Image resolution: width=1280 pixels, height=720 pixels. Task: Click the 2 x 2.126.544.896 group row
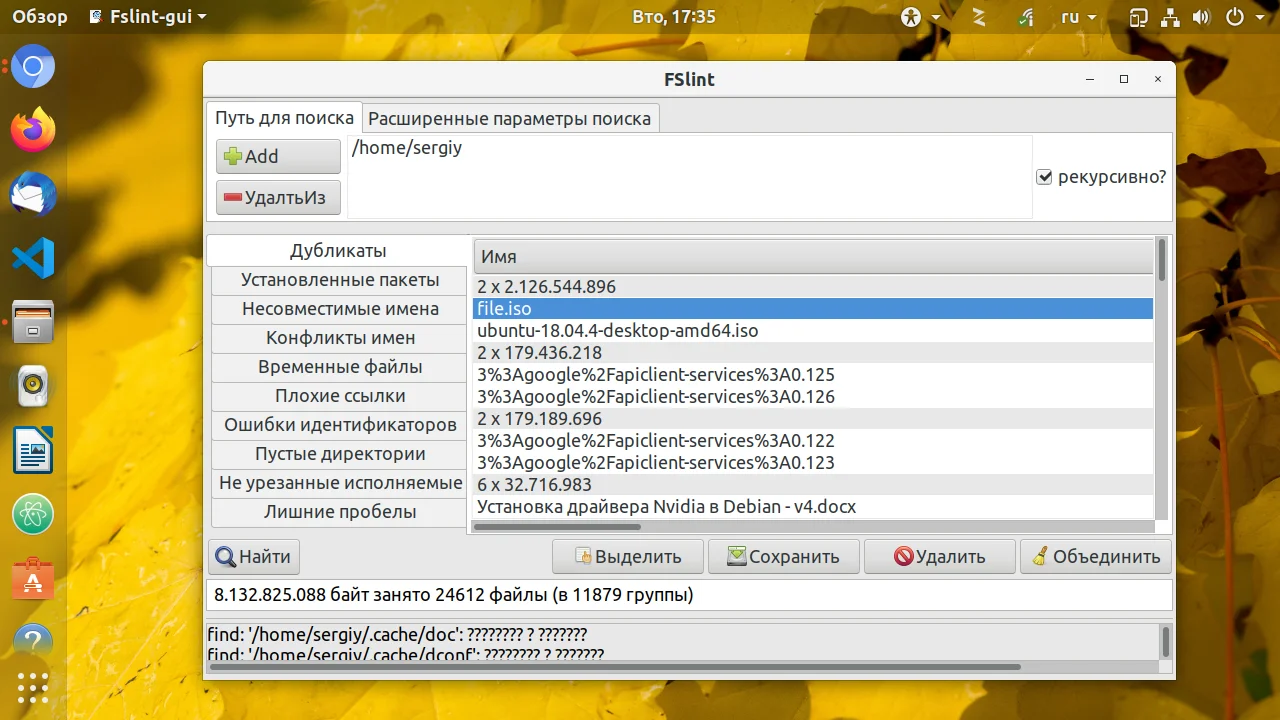pos(813,287)
